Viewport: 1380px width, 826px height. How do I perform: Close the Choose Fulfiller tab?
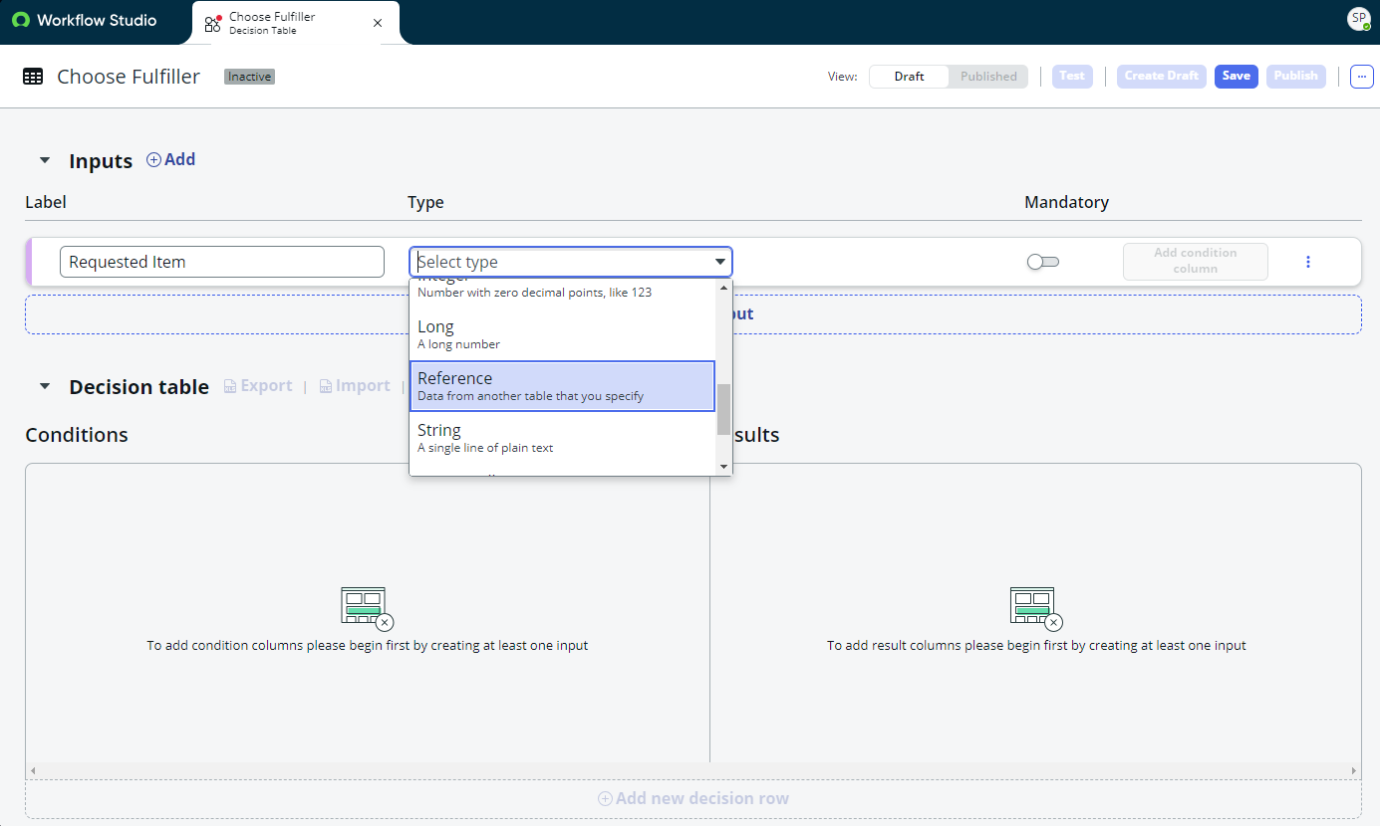click(x=377, y=23)
